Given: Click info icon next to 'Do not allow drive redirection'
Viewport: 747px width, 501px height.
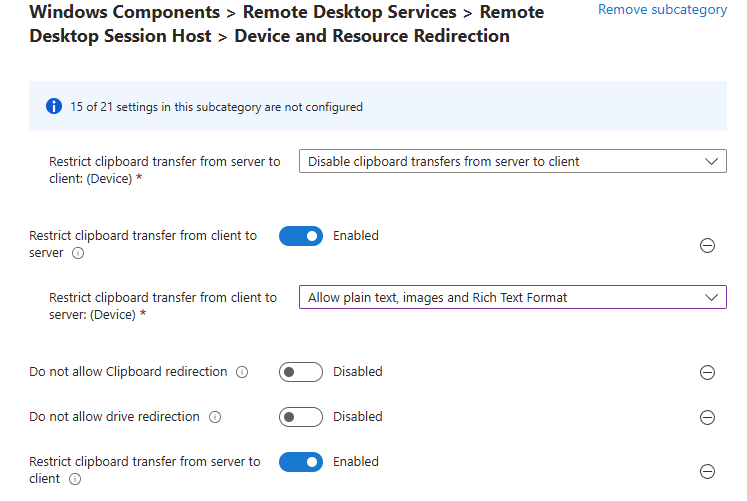Looking at the screenshot, I should click(x=214, y=417).
